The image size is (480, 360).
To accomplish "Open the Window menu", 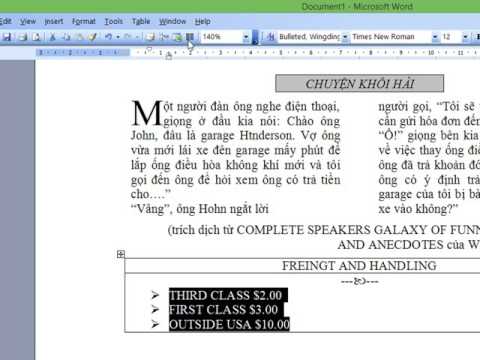I will pyautogui.click(x=172, y=21).
